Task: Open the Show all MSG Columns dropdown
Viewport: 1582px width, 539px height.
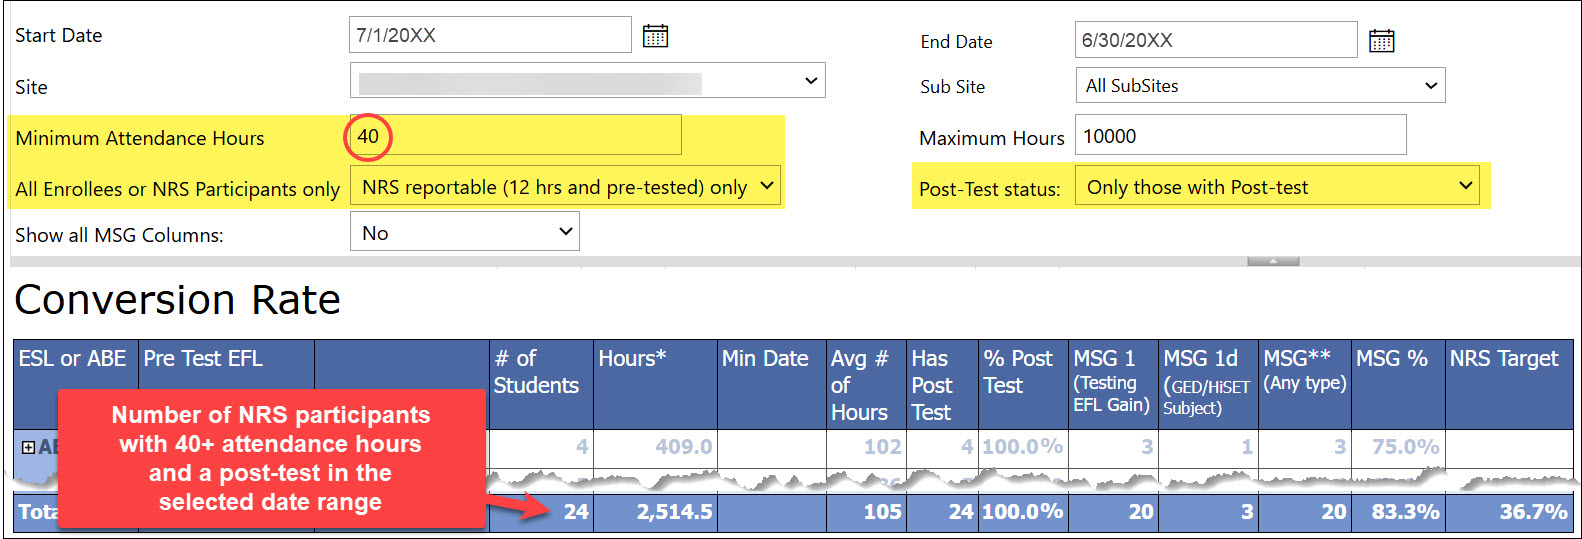Action: 464,233
